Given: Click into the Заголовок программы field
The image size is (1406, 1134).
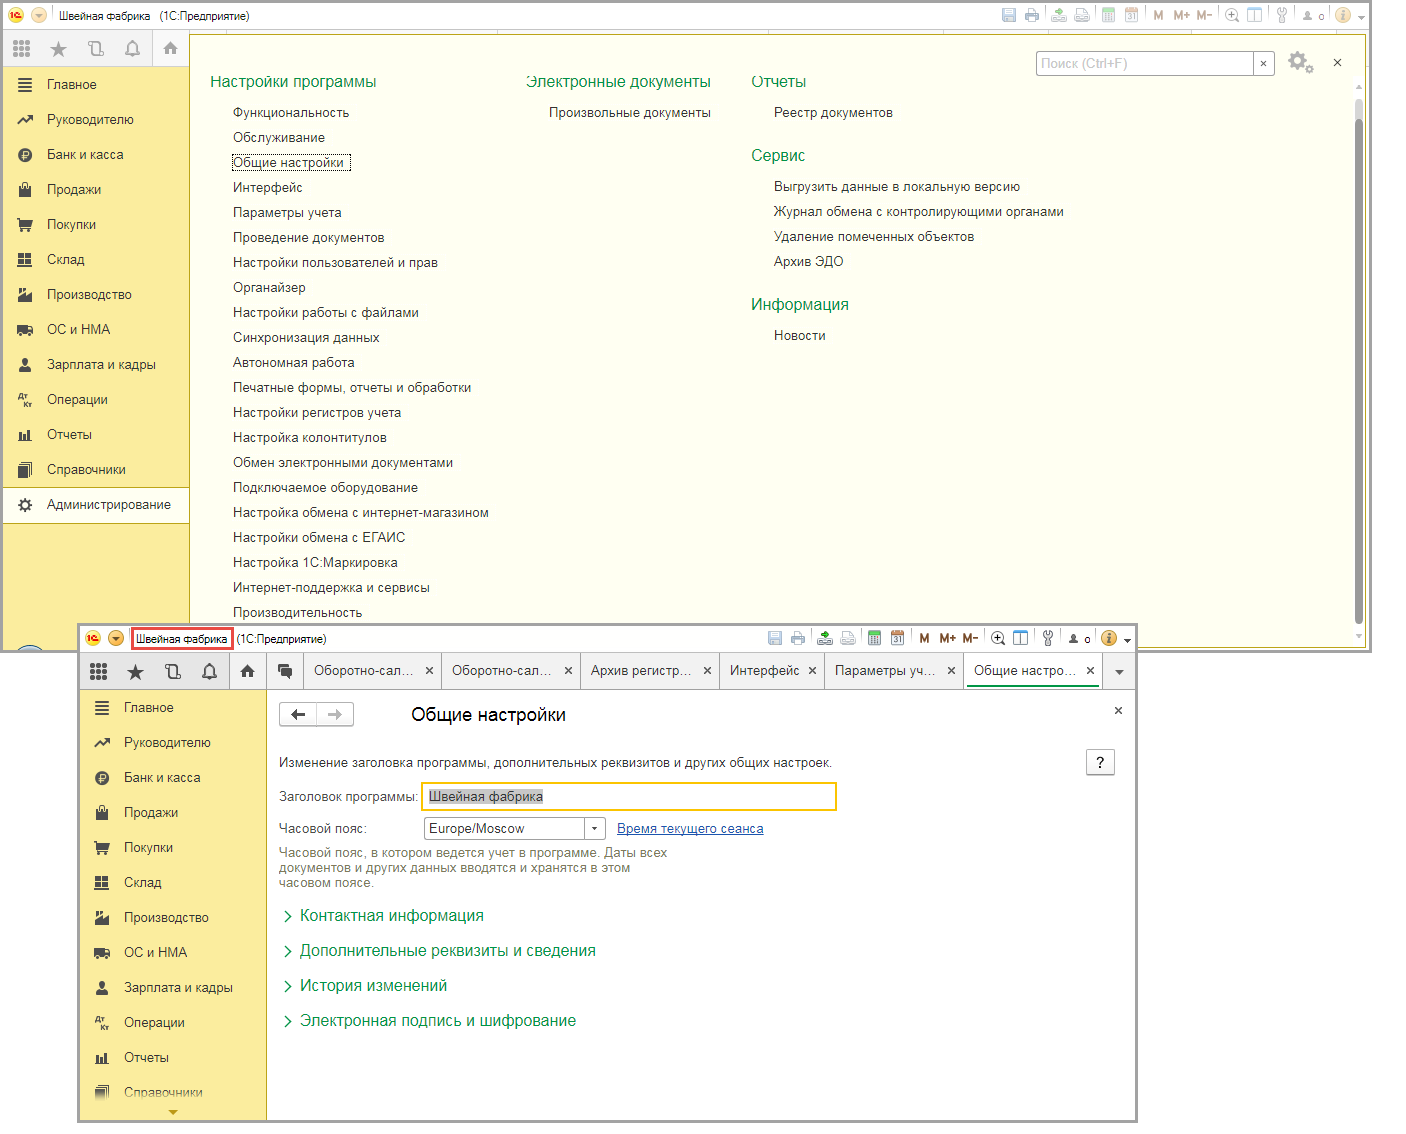Looking at the screenshot, I should (x=628, y=797).
